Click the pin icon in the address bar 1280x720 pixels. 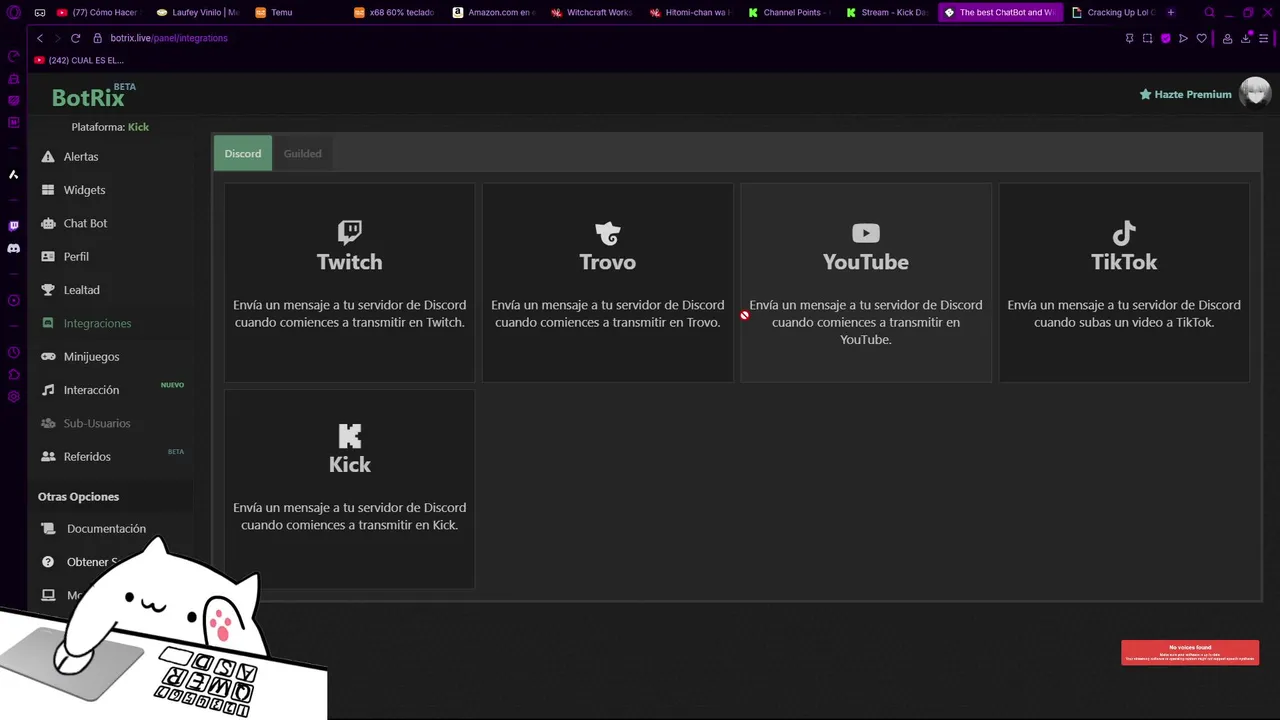1129,39
